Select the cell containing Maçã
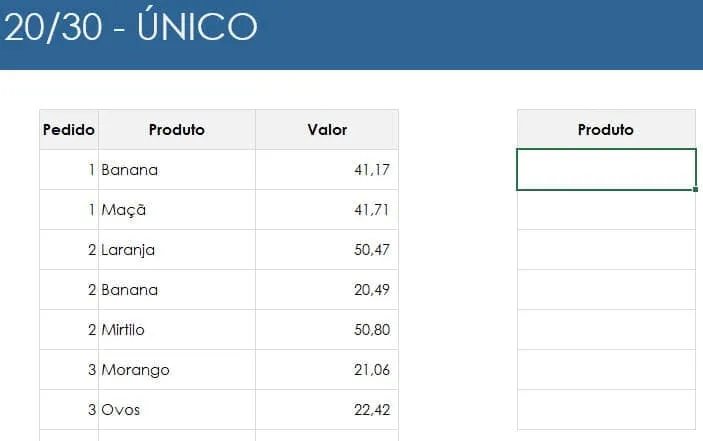This screenshot has height=441, width=703. click(x=177, y=210)
